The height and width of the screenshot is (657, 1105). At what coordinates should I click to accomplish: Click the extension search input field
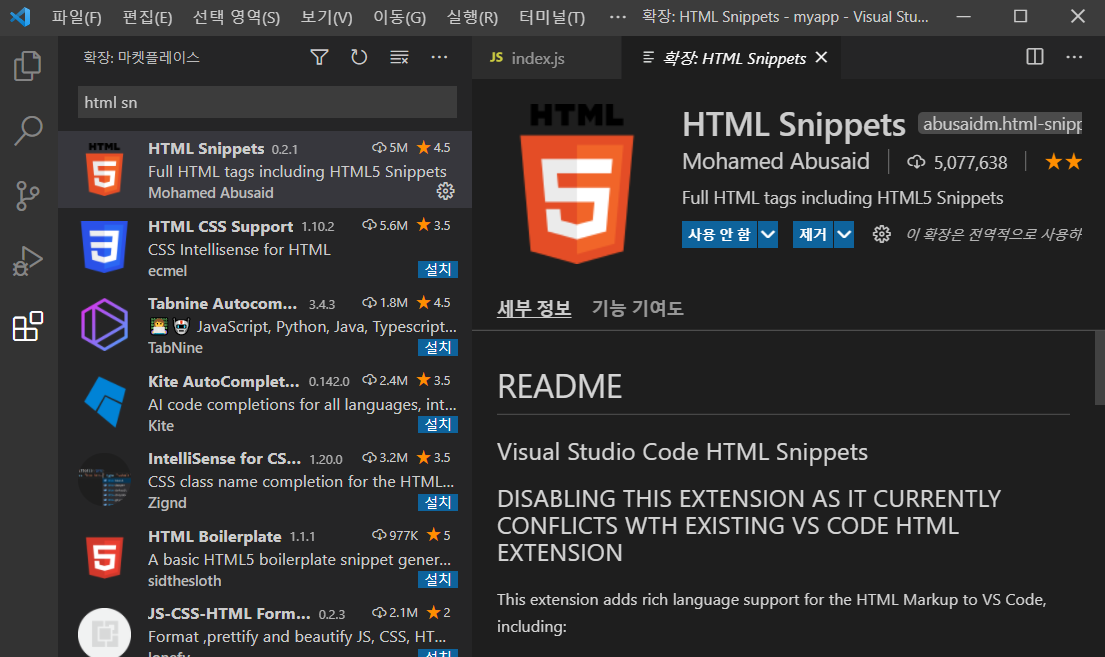point(267,102)
